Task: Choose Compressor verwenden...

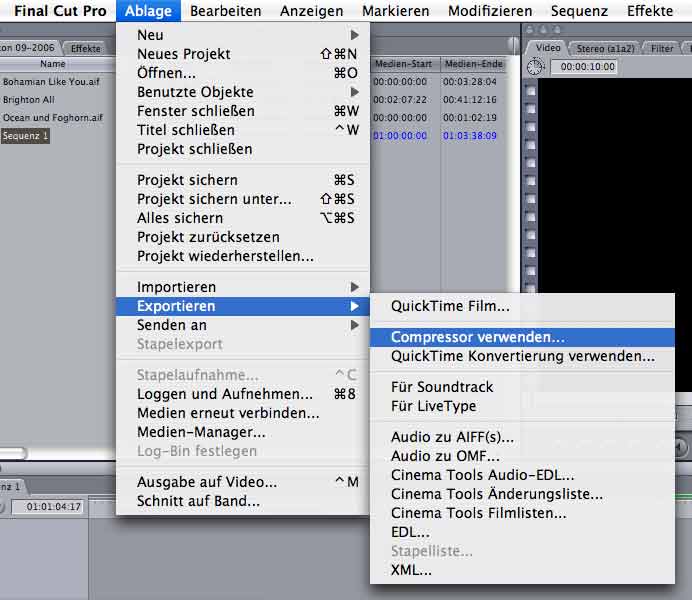Action: (523, 337)
